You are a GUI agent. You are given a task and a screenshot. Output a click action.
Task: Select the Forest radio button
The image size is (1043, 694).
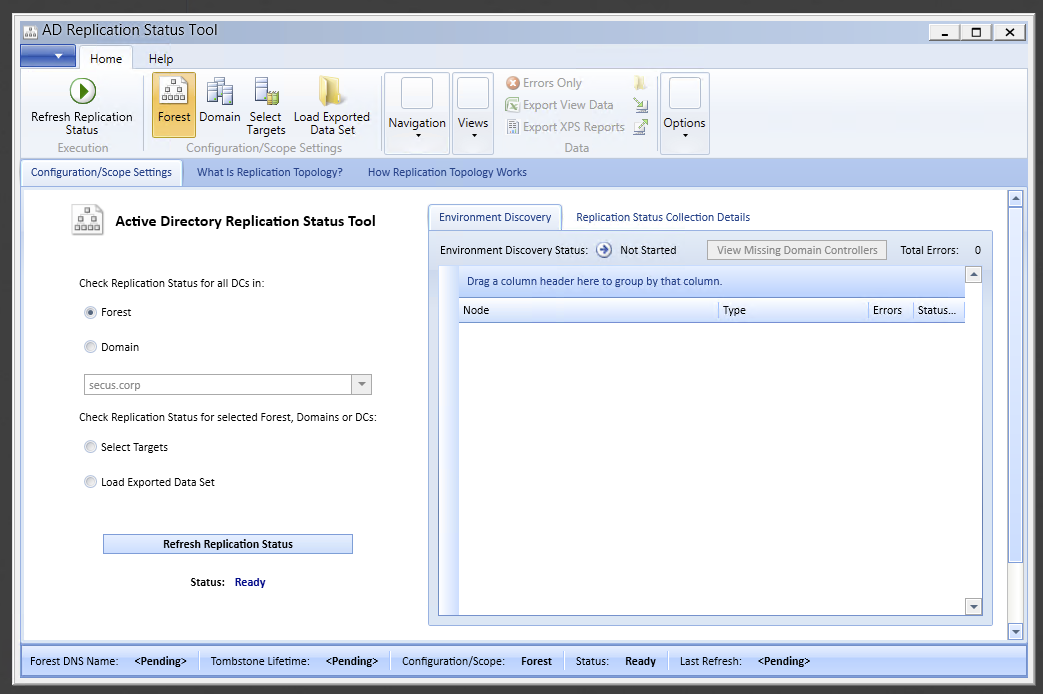tap(90, 312)
